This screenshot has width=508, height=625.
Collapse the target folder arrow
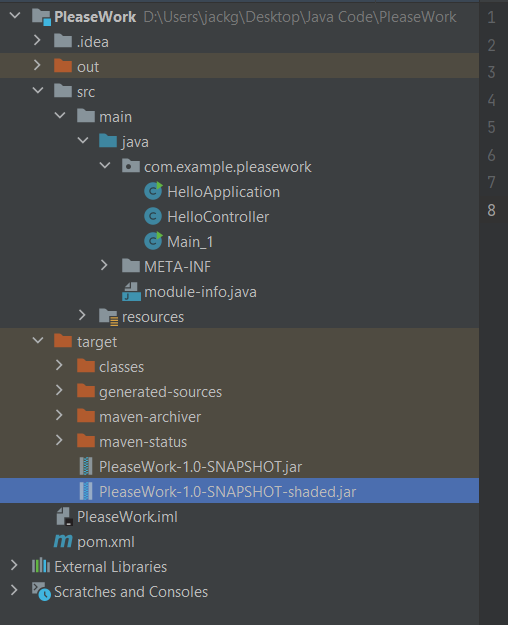(38, 340)
